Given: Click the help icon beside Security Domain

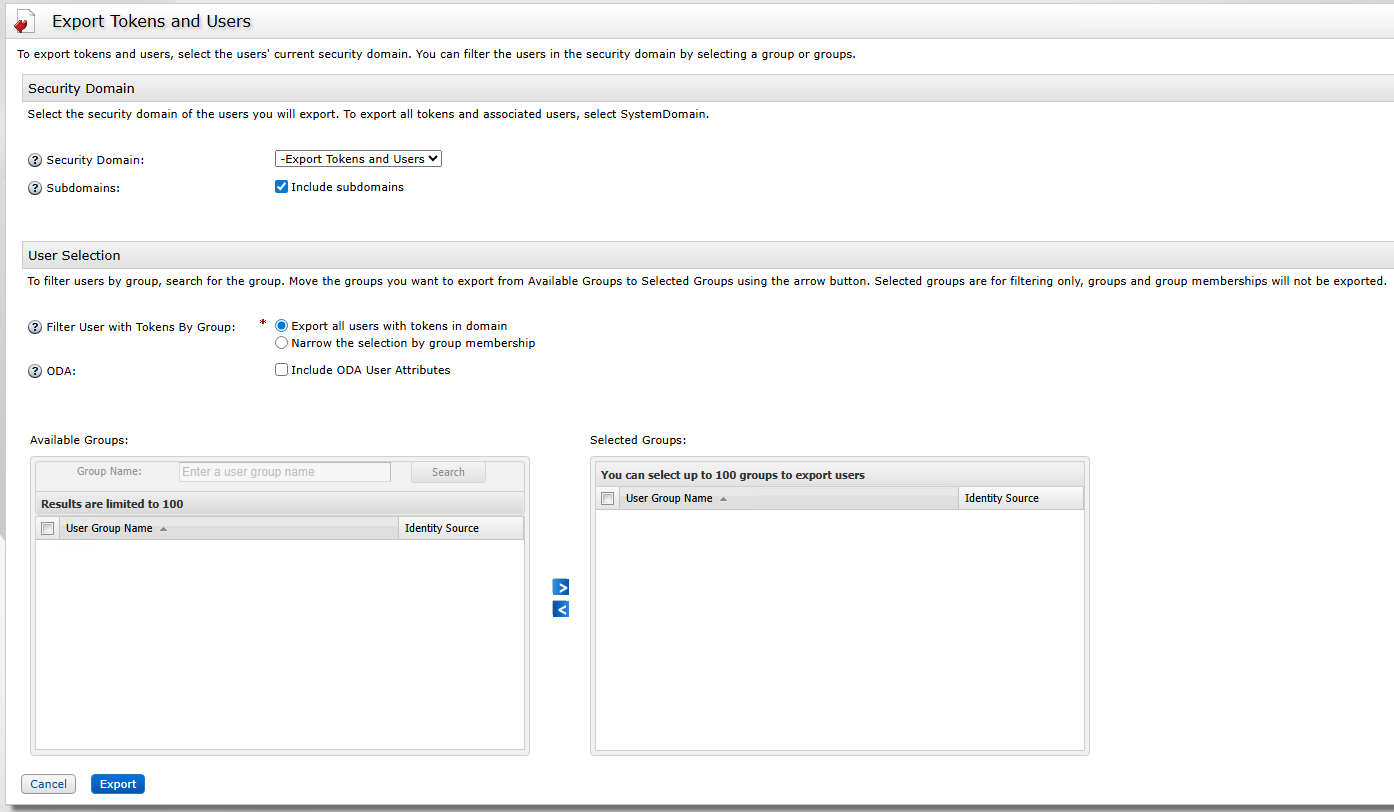Looking at the screenshot, I should (35, 160).
